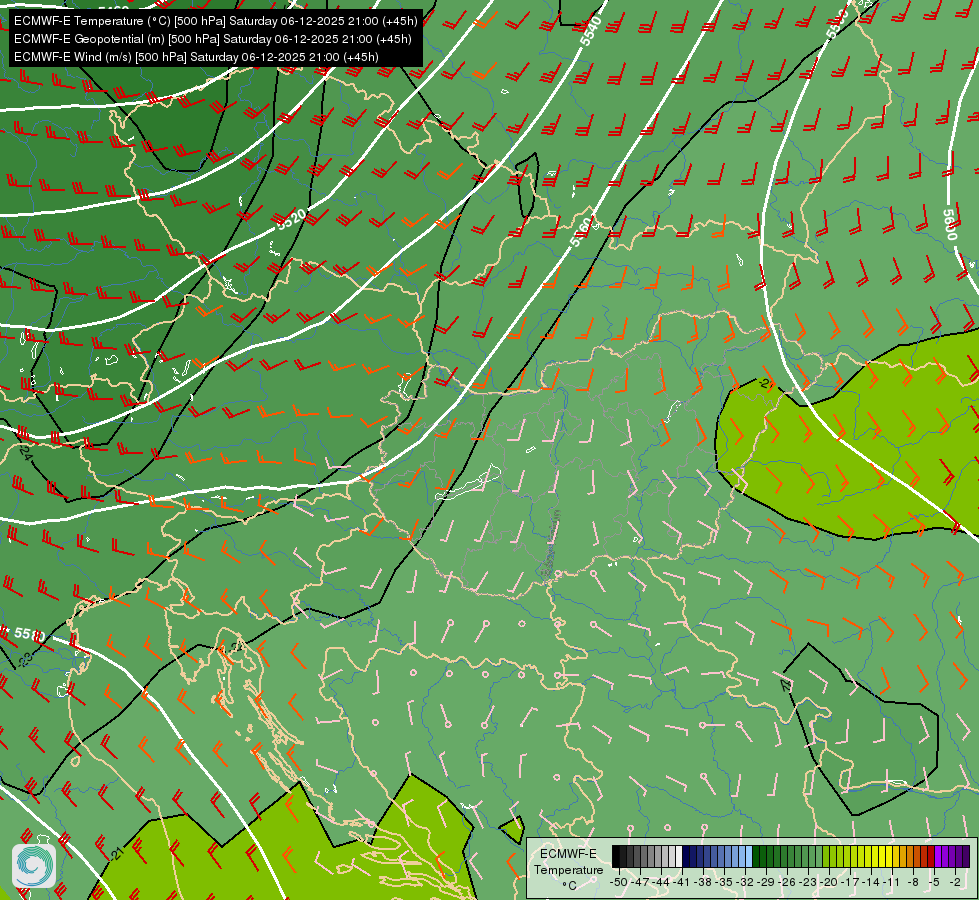
Task: Click the -24 isotherm label
Action: pyautogui.click(x=26, y=452)
